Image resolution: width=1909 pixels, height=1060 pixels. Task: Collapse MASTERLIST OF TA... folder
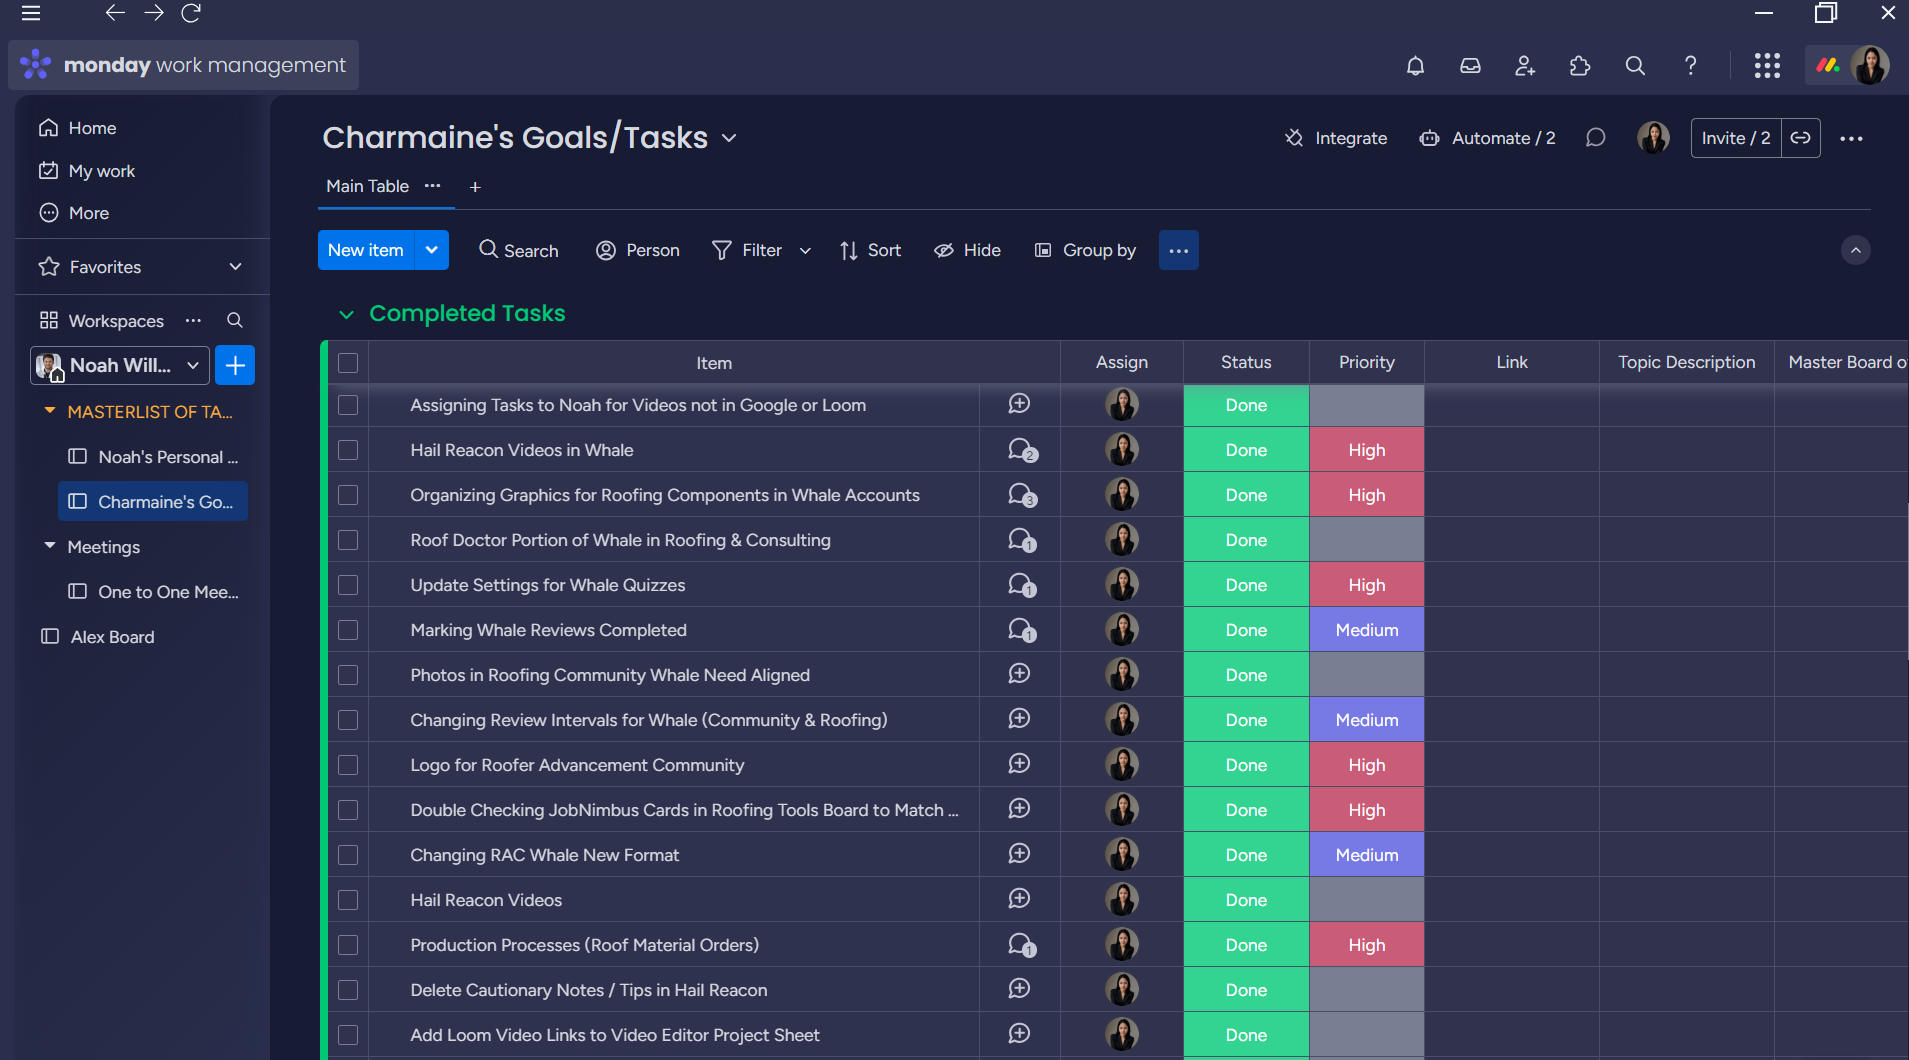pos(50,411)
